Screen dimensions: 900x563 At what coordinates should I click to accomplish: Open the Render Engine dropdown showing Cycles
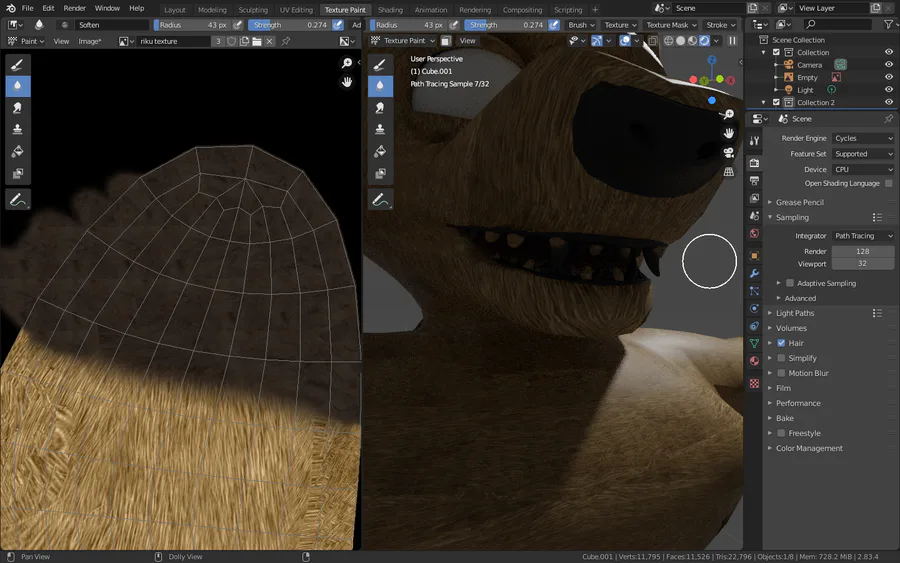click(x=863, y=139)
